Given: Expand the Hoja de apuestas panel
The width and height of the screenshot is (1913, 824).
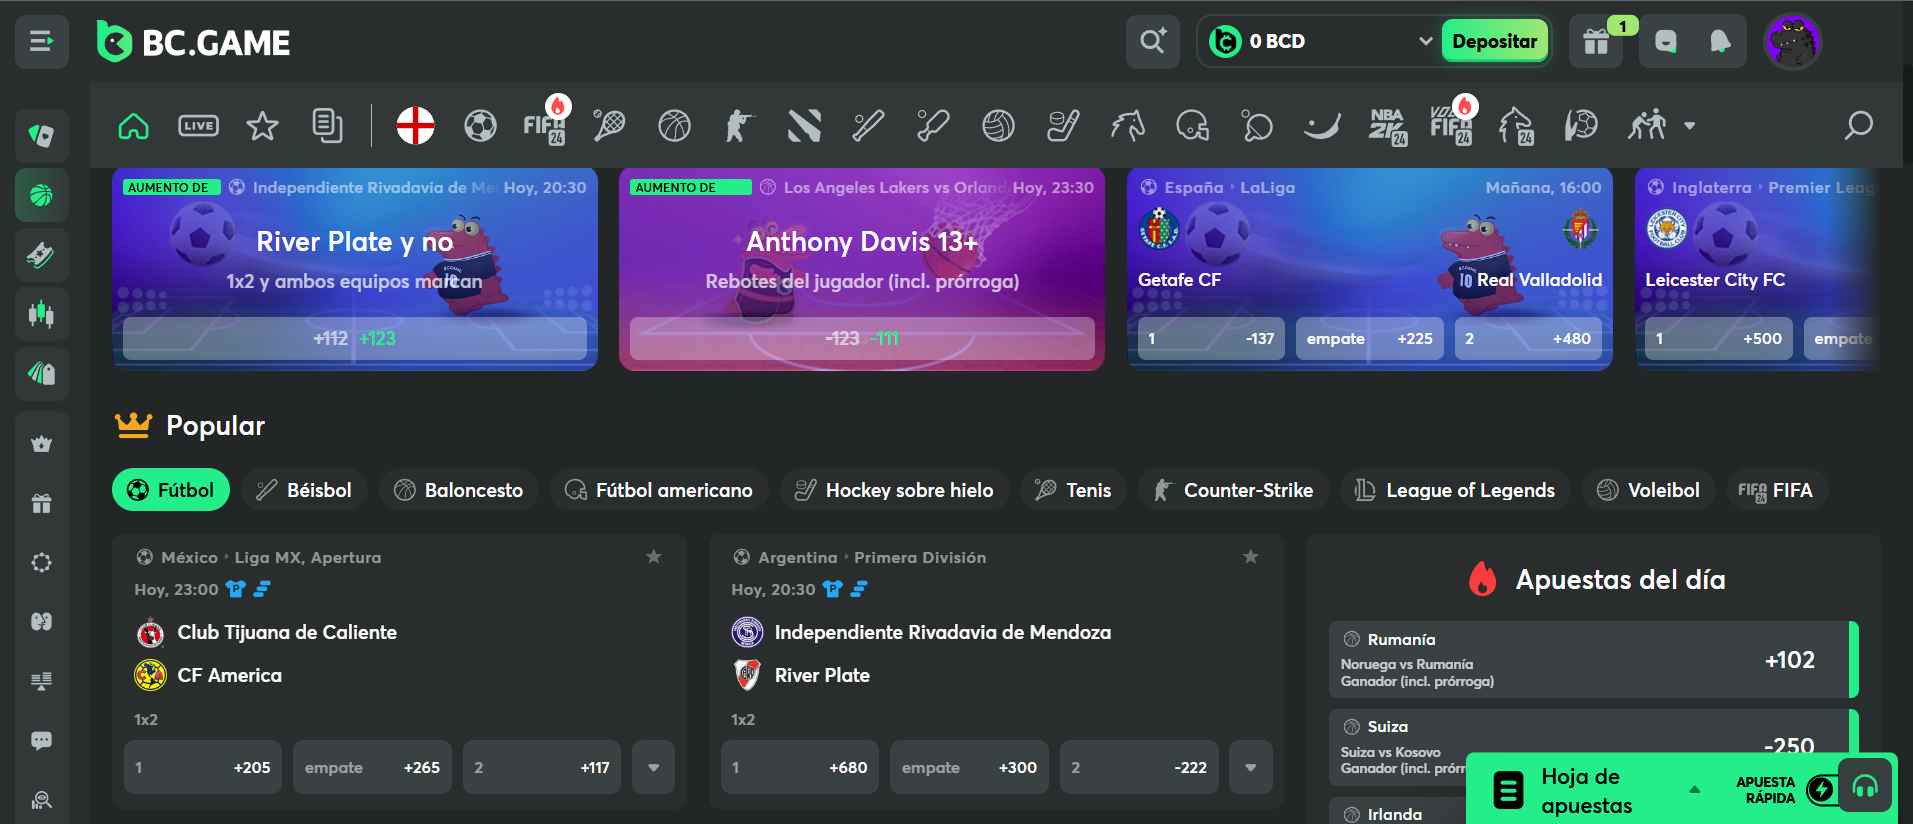Looking at the screenshot, I should (1694, 790).
